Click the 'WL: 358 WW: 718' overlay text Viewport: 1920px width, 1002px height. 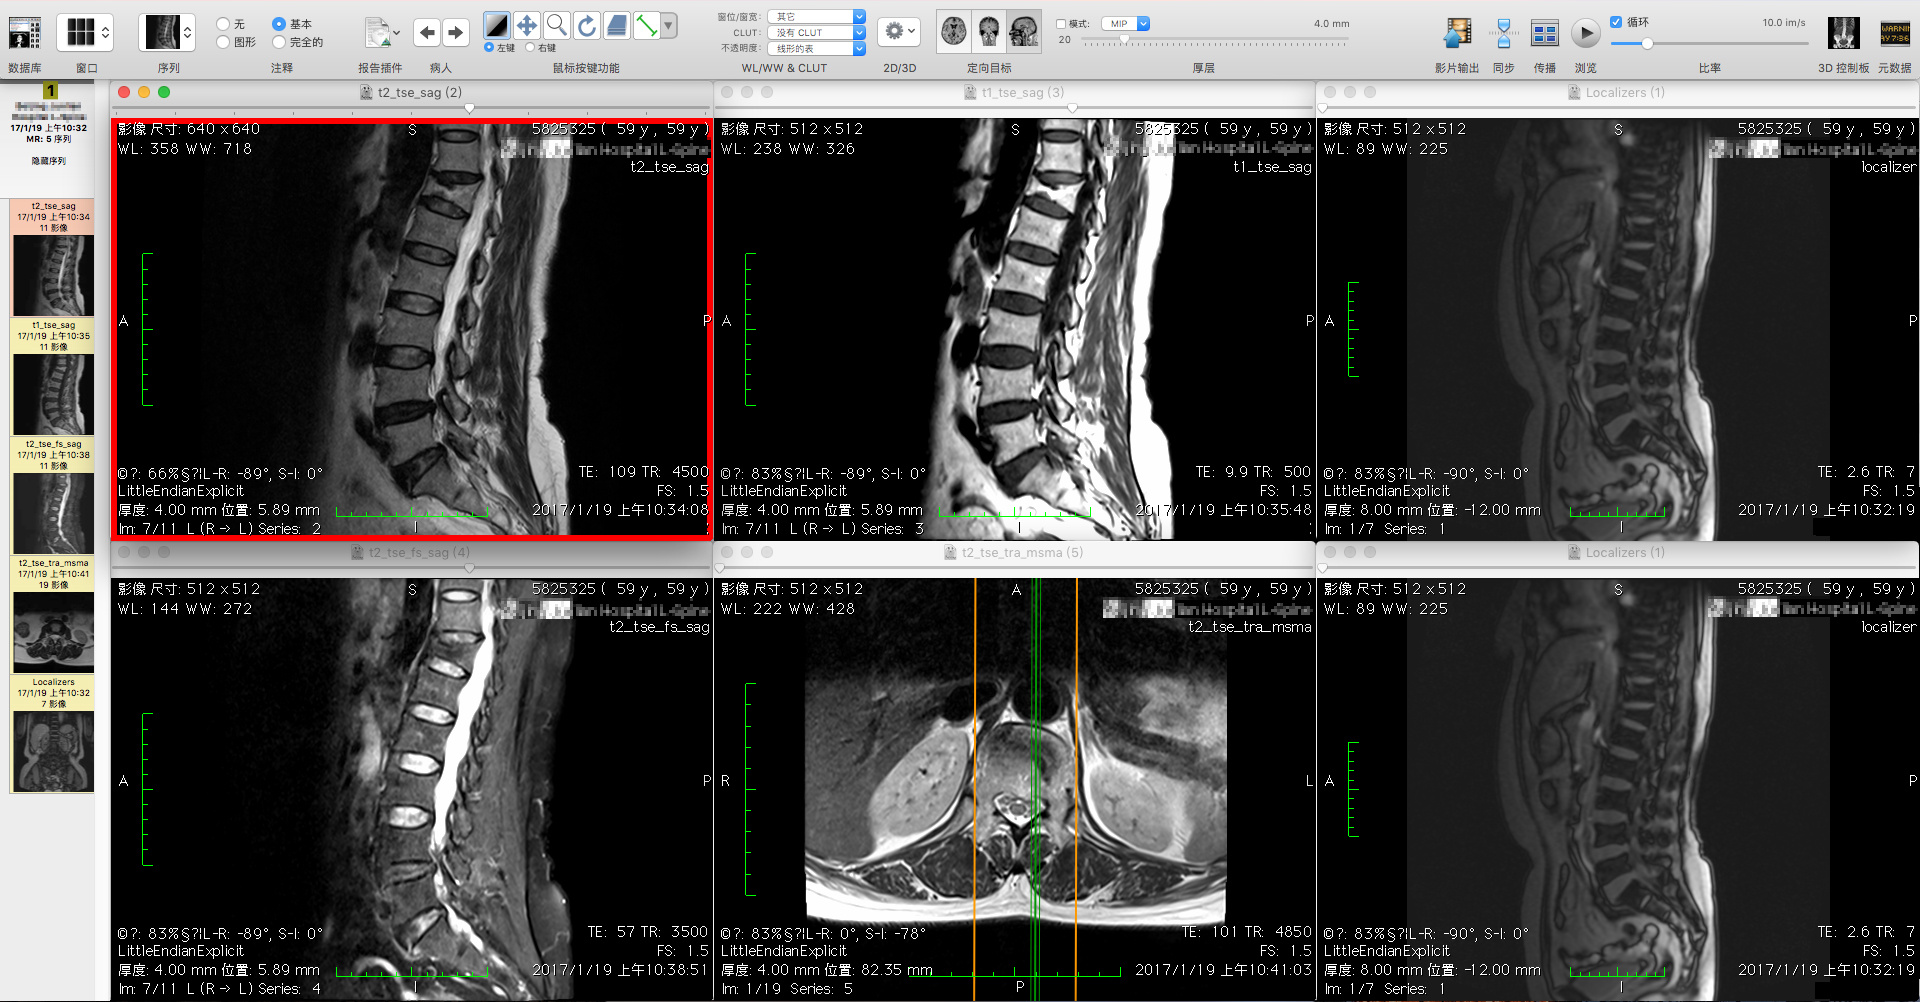point(185,149)
